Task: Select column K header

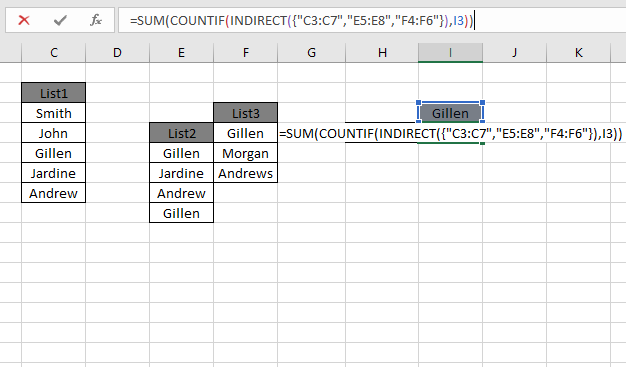Action: coord(578,53)
